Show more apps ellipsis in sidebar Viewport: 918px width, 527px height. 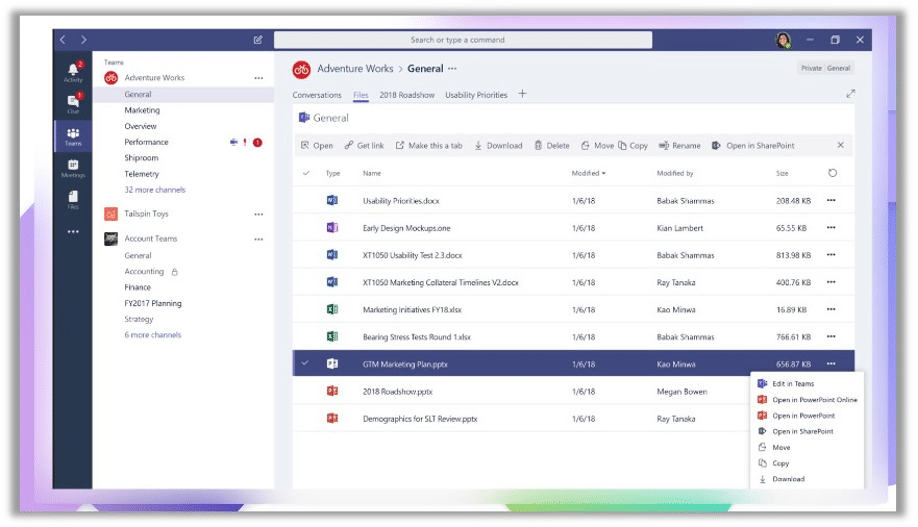pos(73,232)
